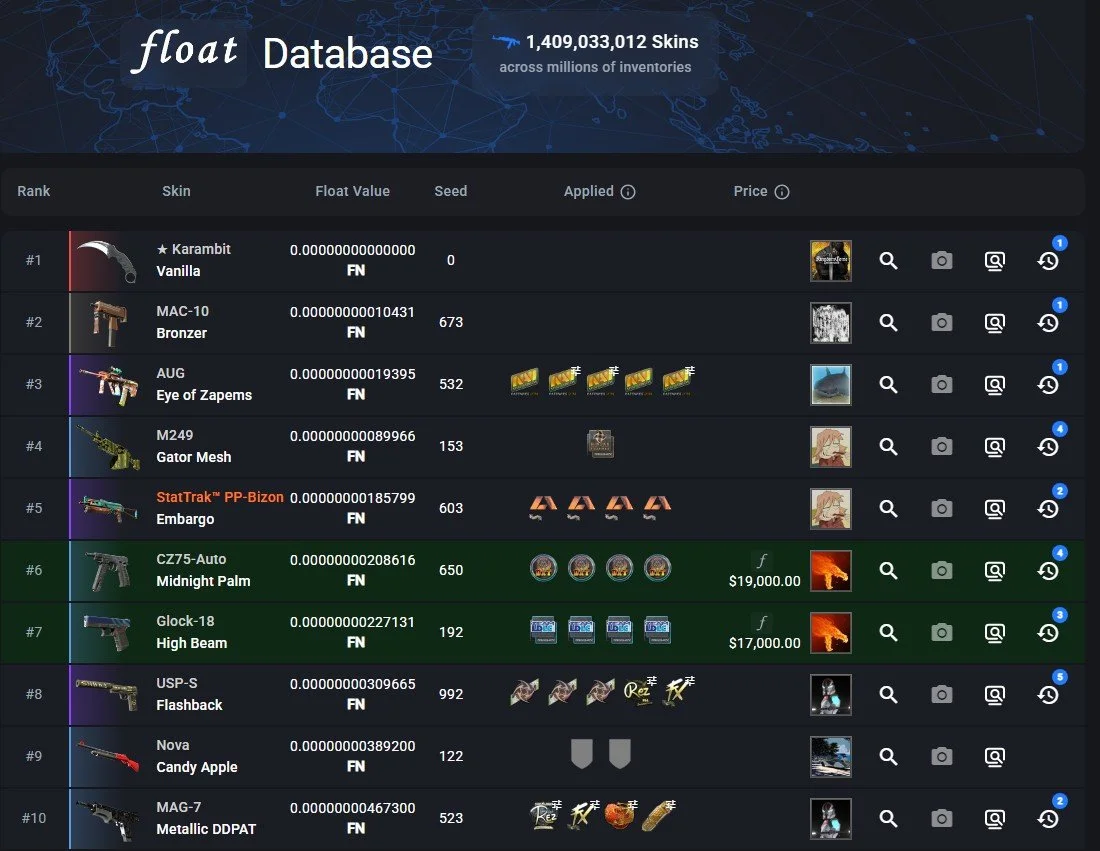Click the magnifier on USP-S Flashback row

tap(888, 695)
